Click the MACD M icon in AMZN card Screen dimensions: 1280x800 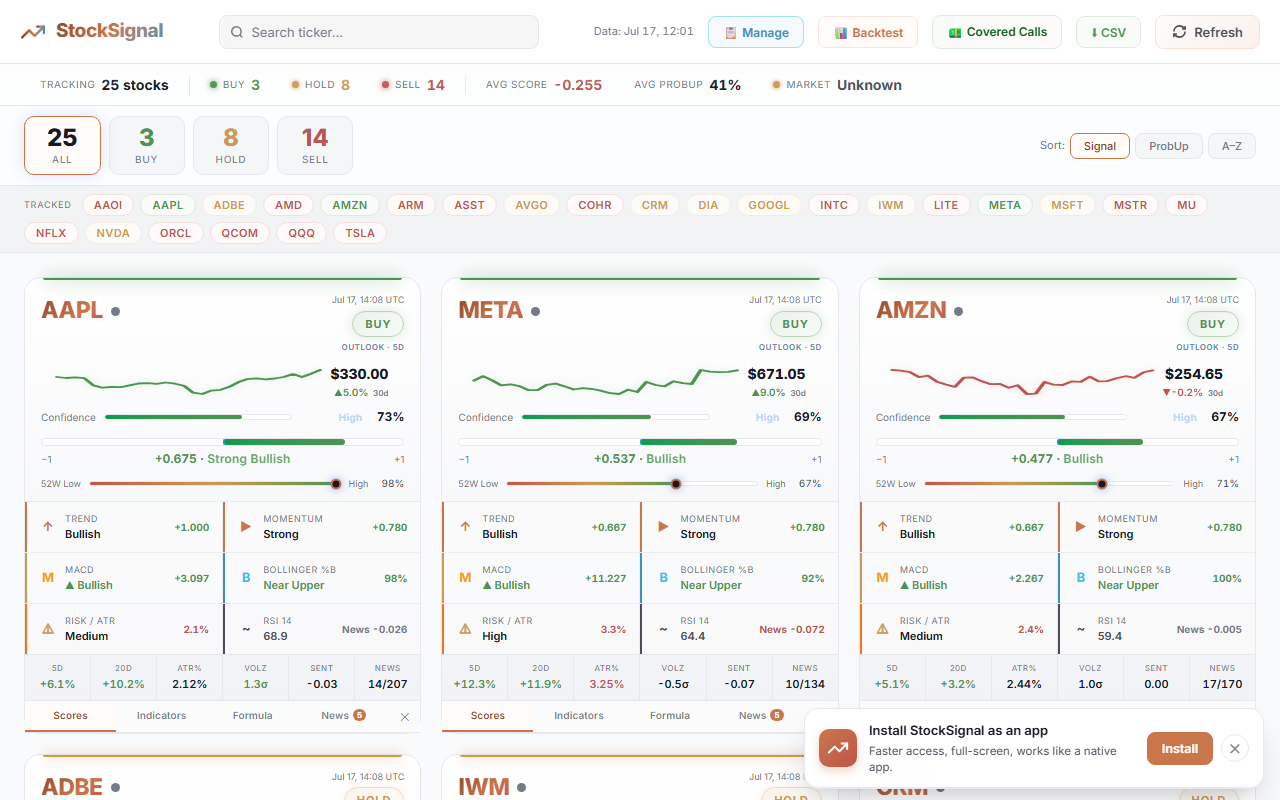882,577
